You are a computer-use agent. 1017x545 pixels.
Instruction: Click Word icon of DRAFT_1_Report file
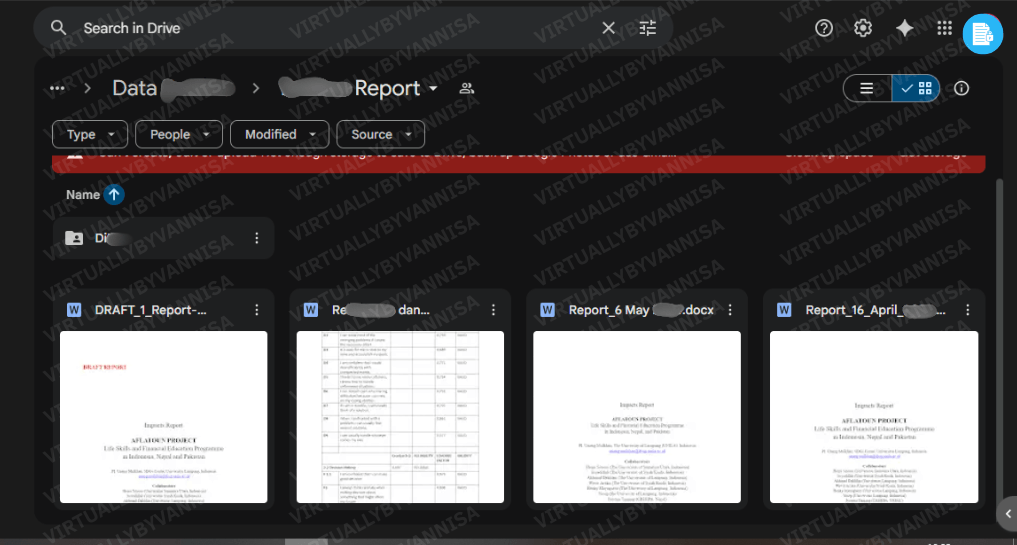point(74,310)
